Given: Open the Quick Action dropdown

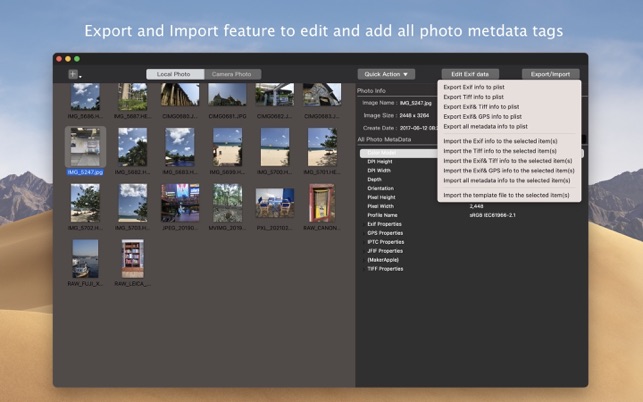Looking at the screenshot, I should (386, 74).
